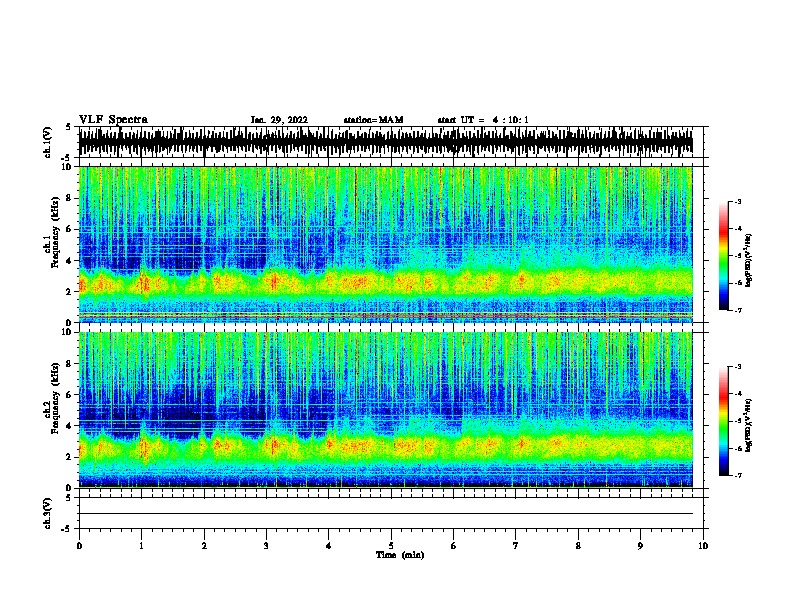Viewport: 792px width, 612px height.
Task: Click time axis tick label "1"
Action: [141, 546]
